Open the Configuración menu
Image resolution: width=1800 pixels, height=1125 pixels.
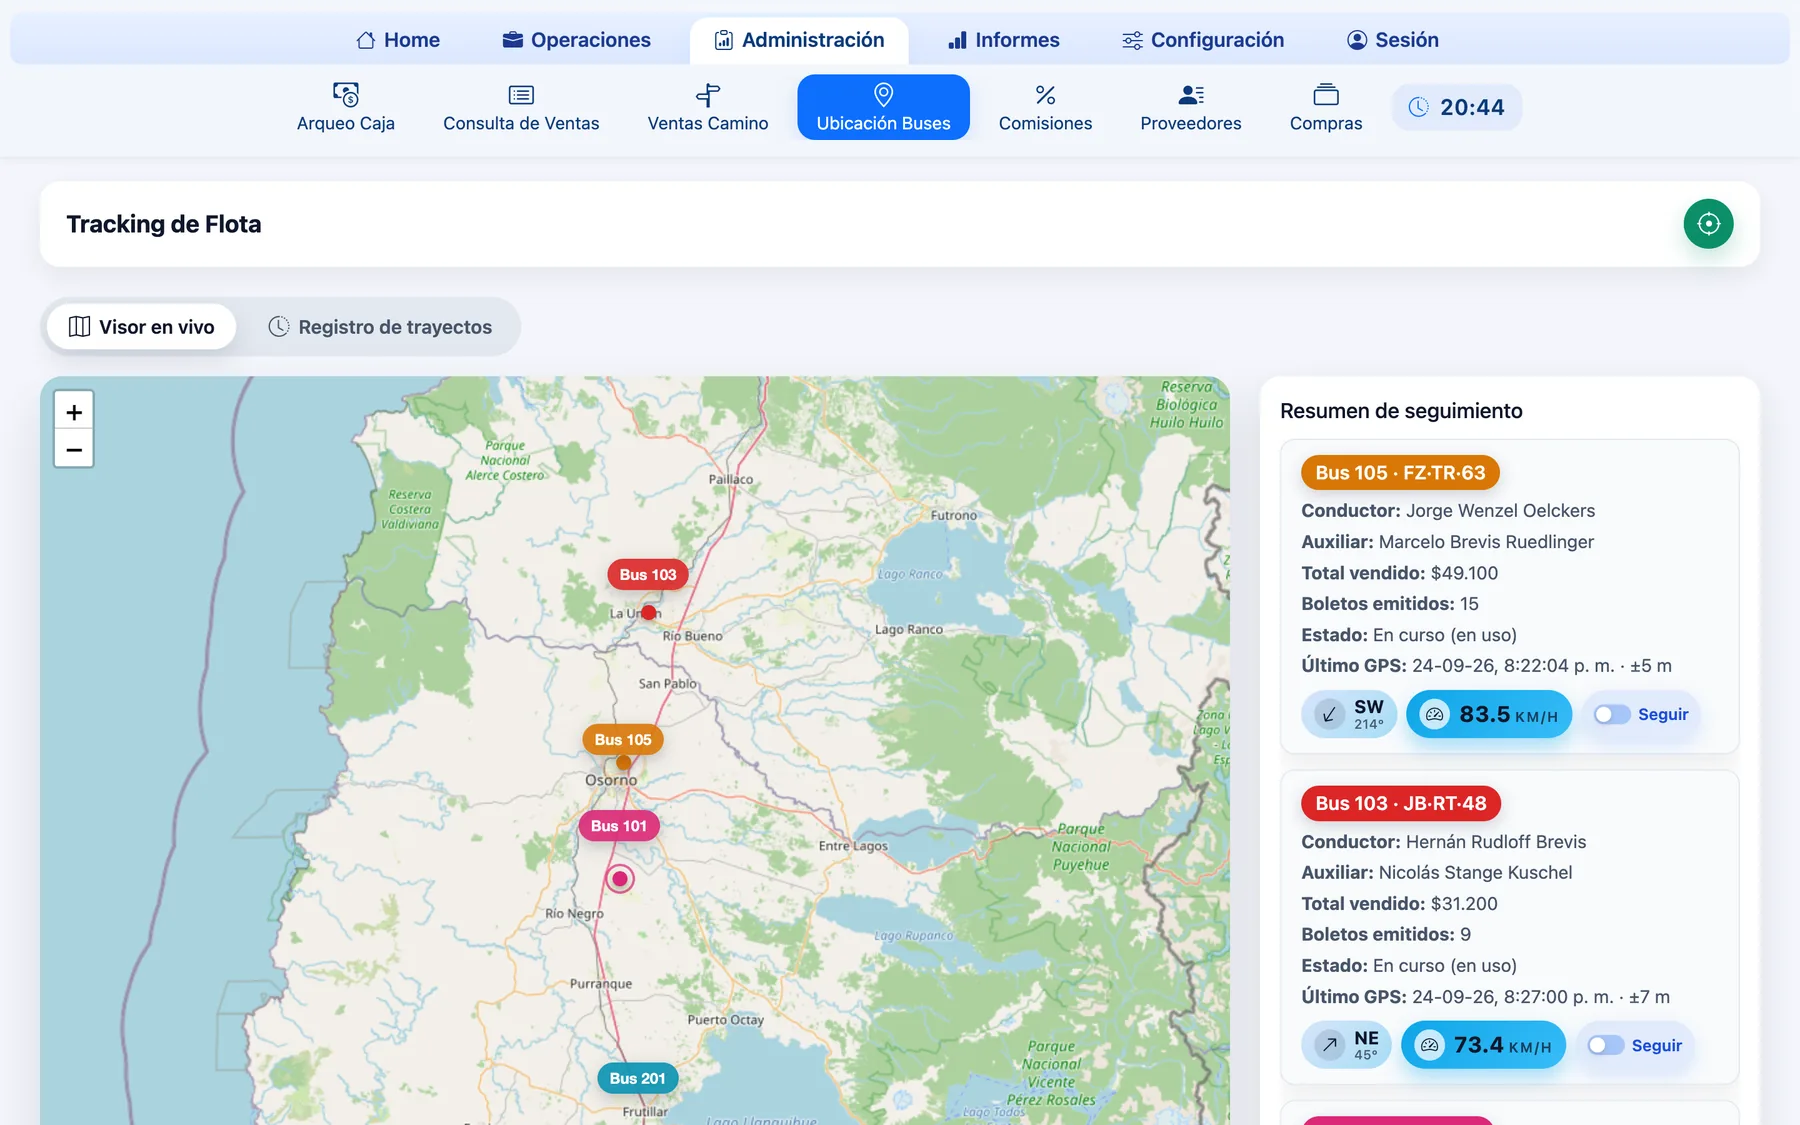click(1203, 40)
